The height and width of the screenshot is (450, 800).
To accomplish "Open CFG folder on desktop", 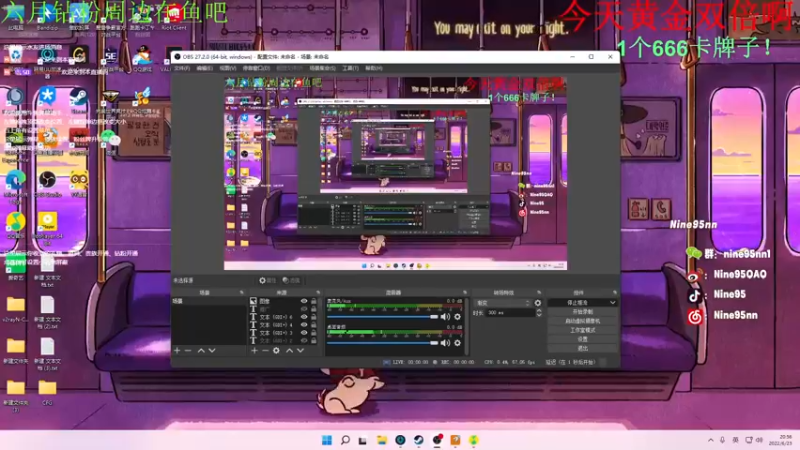I will pyautogui.click(x=47, y=392).
